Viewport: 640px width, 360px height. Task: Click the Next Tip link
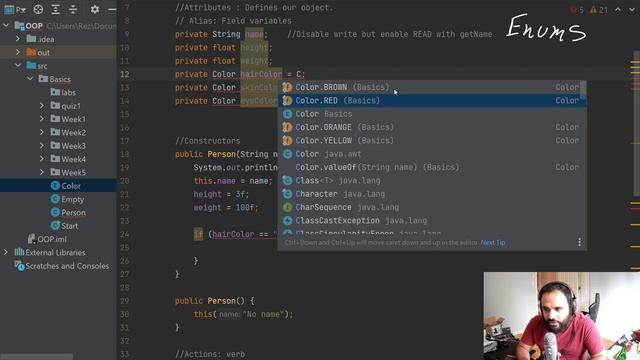(493, 242)
